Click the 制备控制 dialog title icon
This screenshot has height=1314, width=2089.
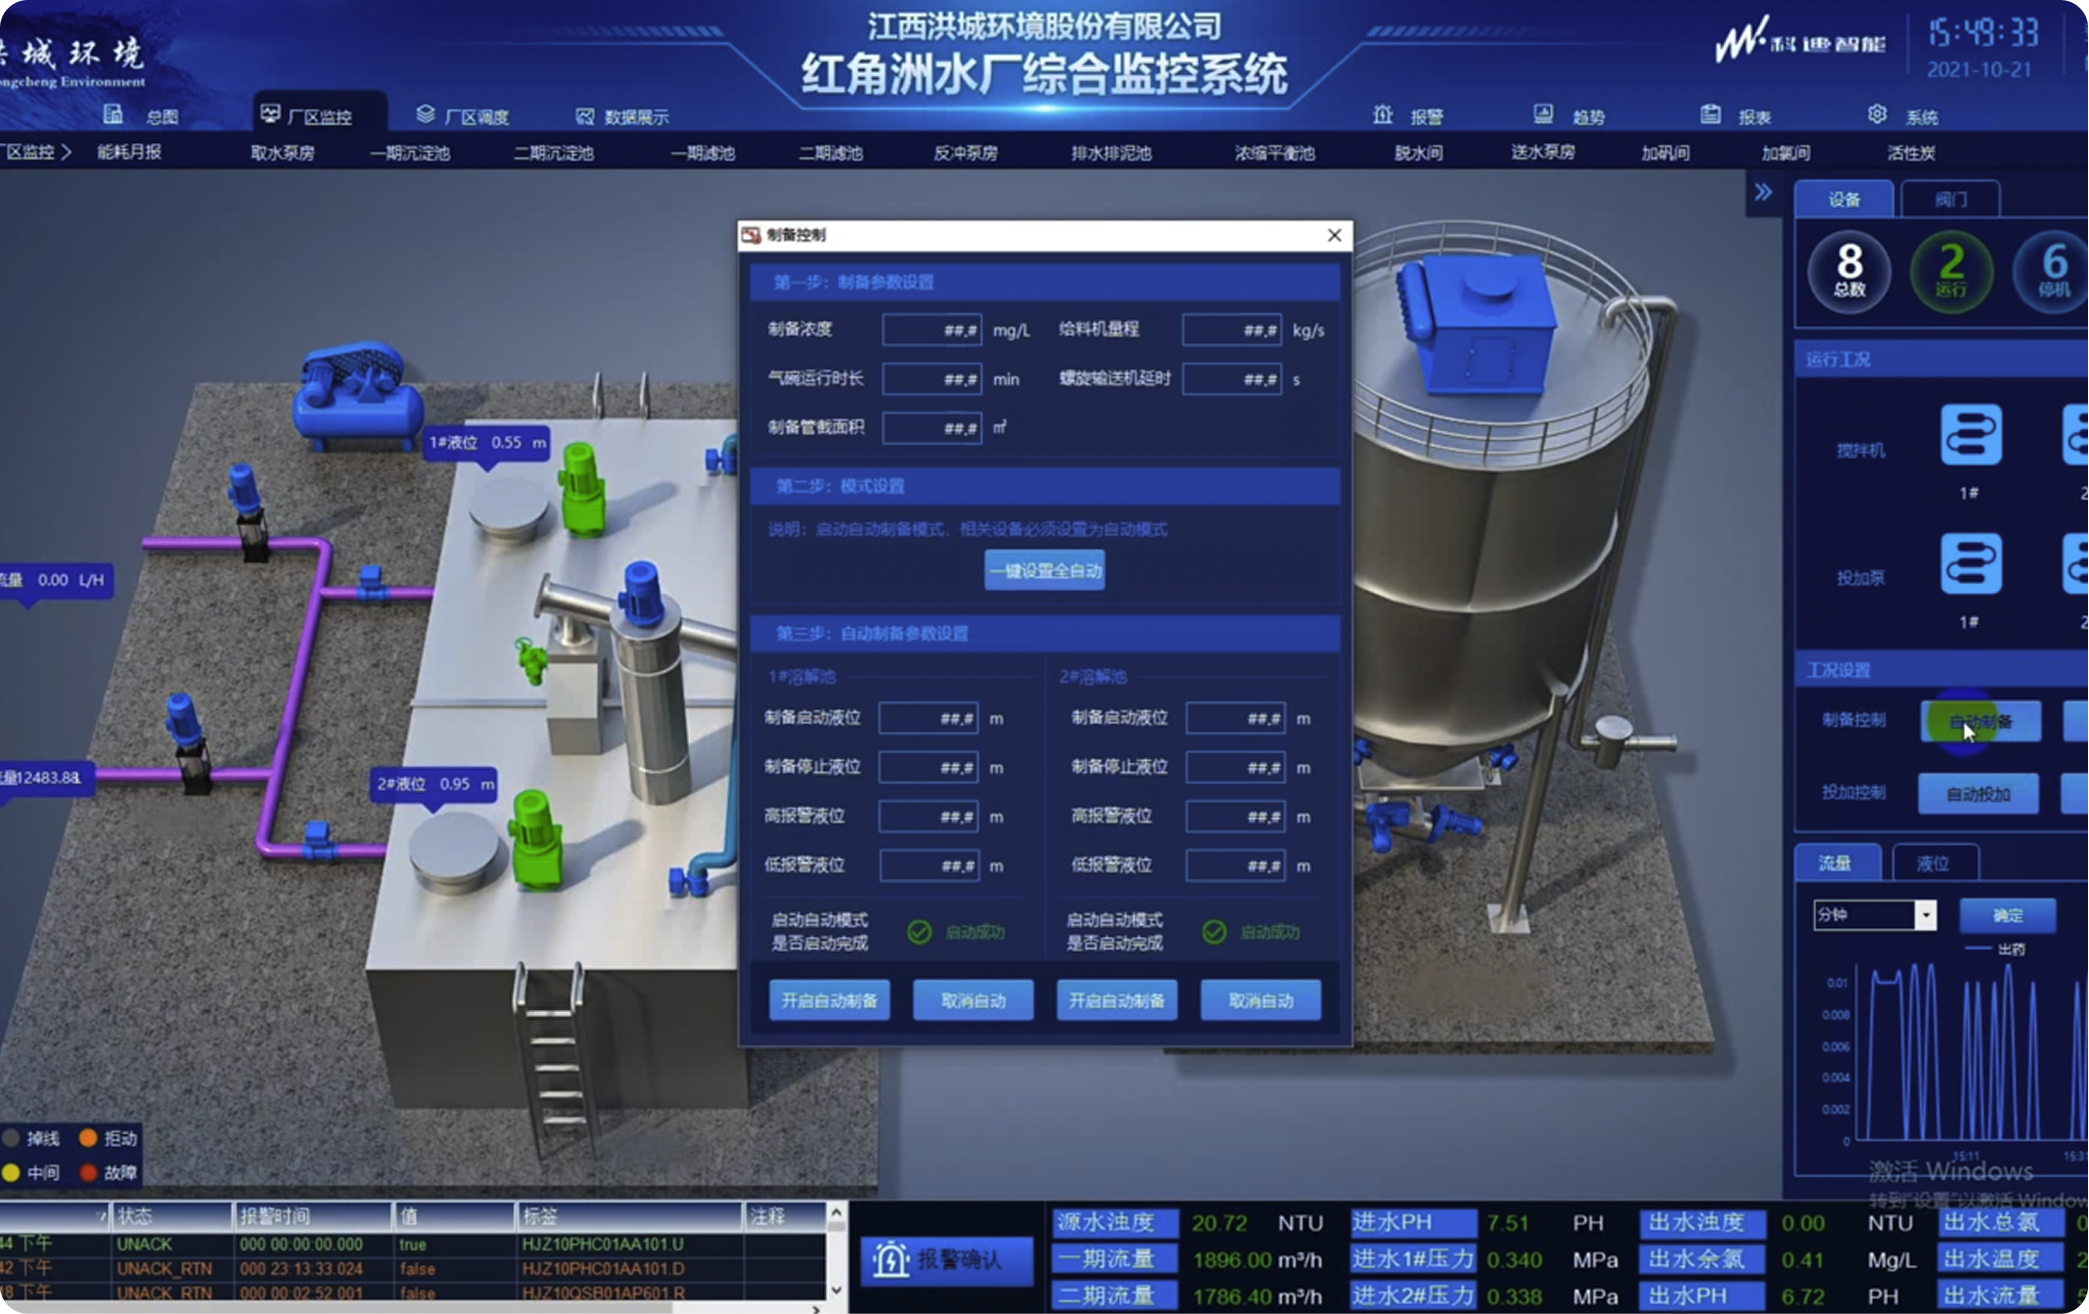tap(751, 235)
